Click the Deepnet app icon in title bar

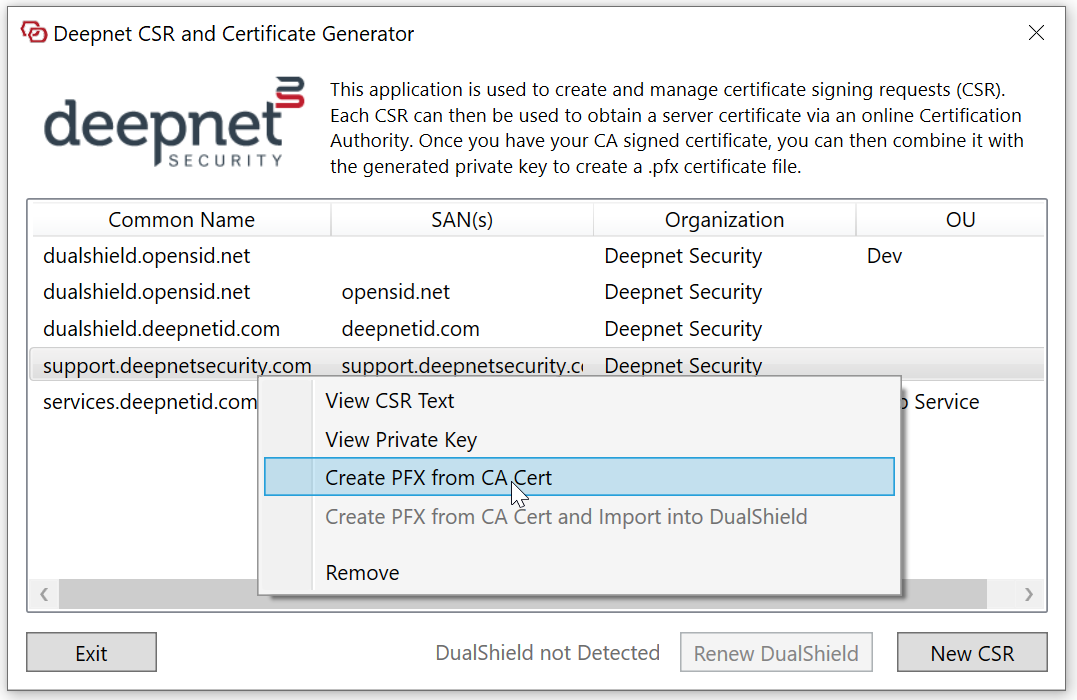[34, 34]
